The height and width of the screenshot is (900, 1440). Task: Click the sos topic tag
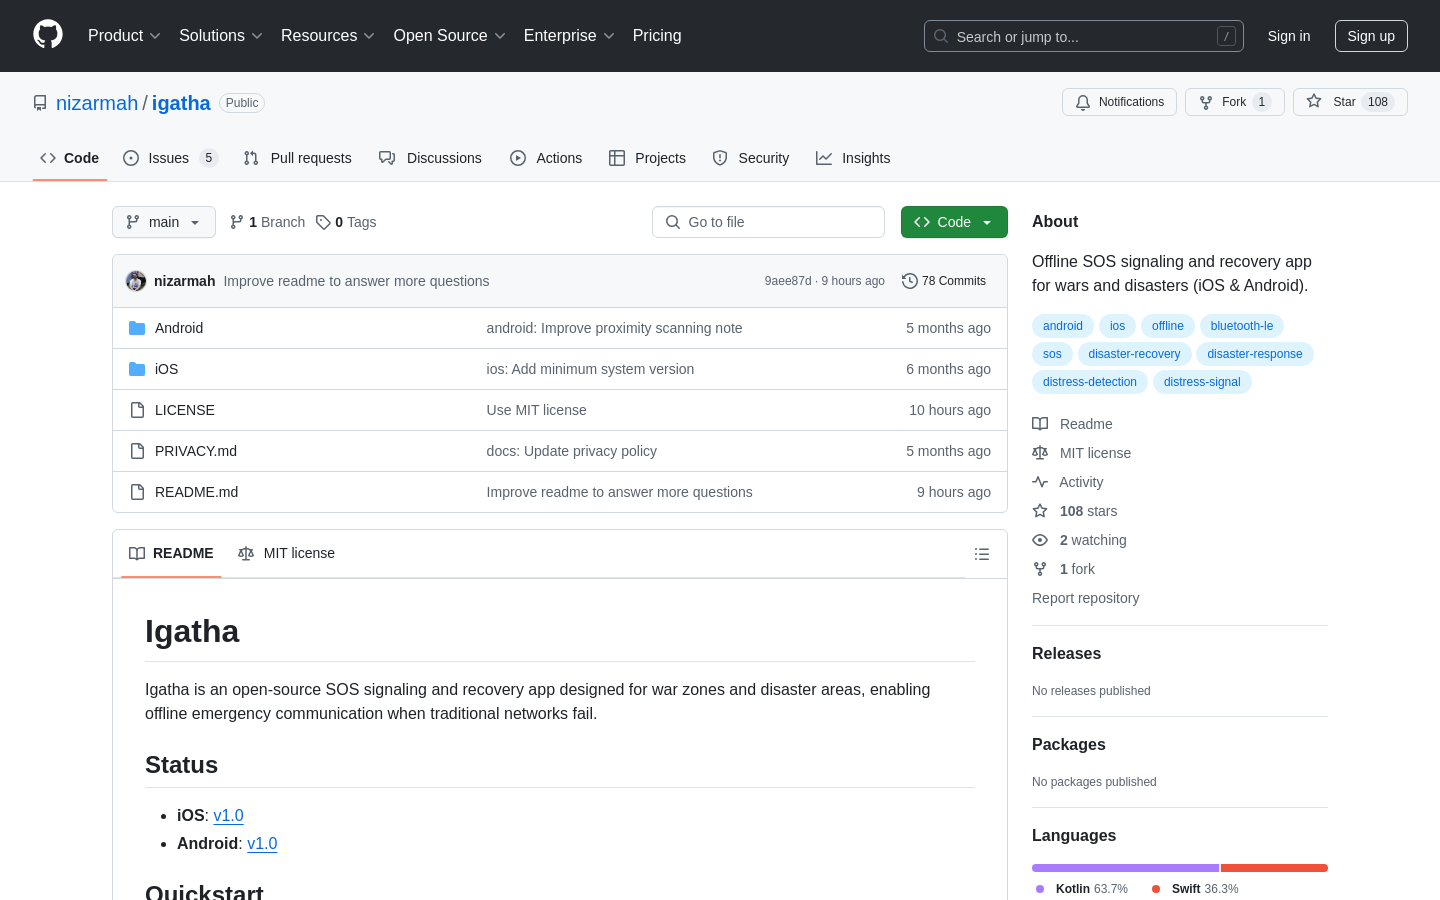(x=1052, y=354)
